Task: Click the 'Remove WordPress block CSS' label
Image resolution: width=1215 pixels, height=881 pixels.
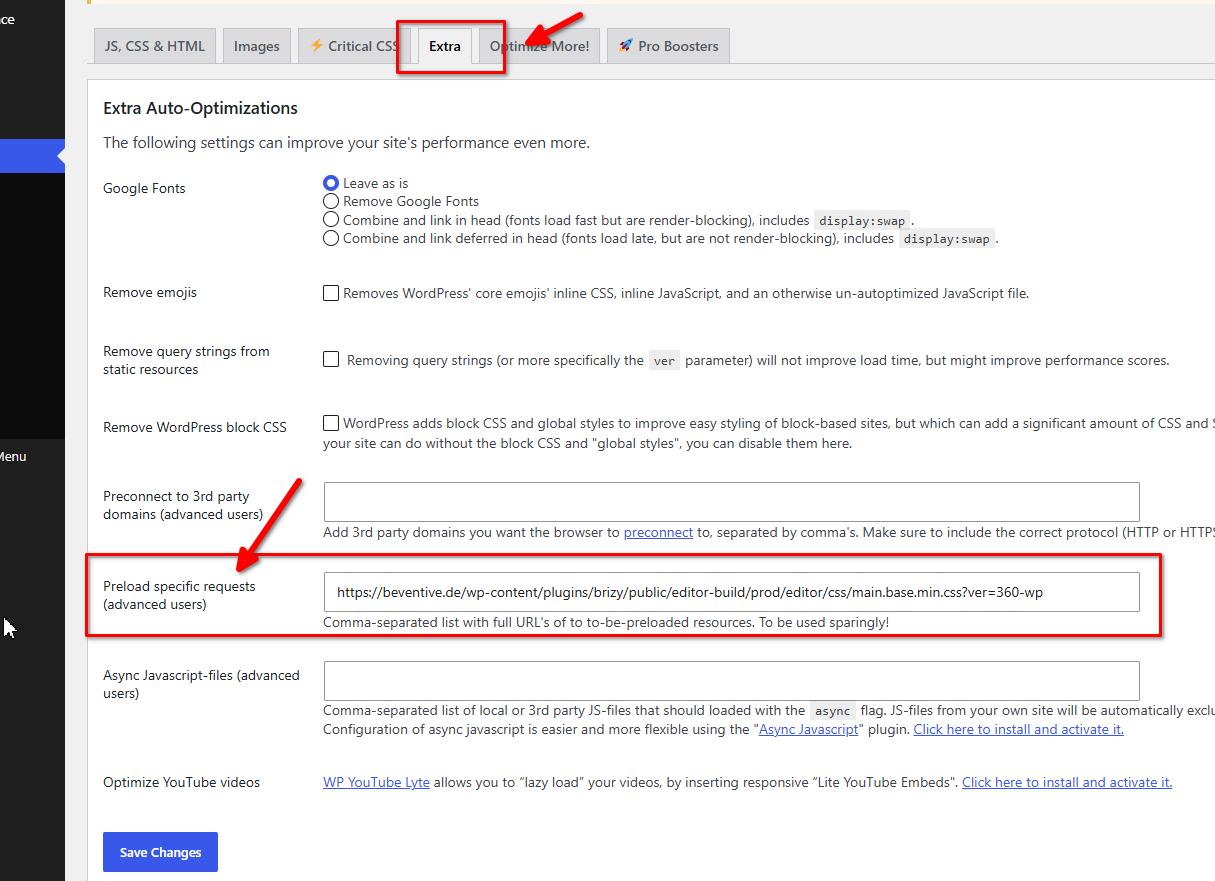Action: pyautogui.click(x=195, y=427)
